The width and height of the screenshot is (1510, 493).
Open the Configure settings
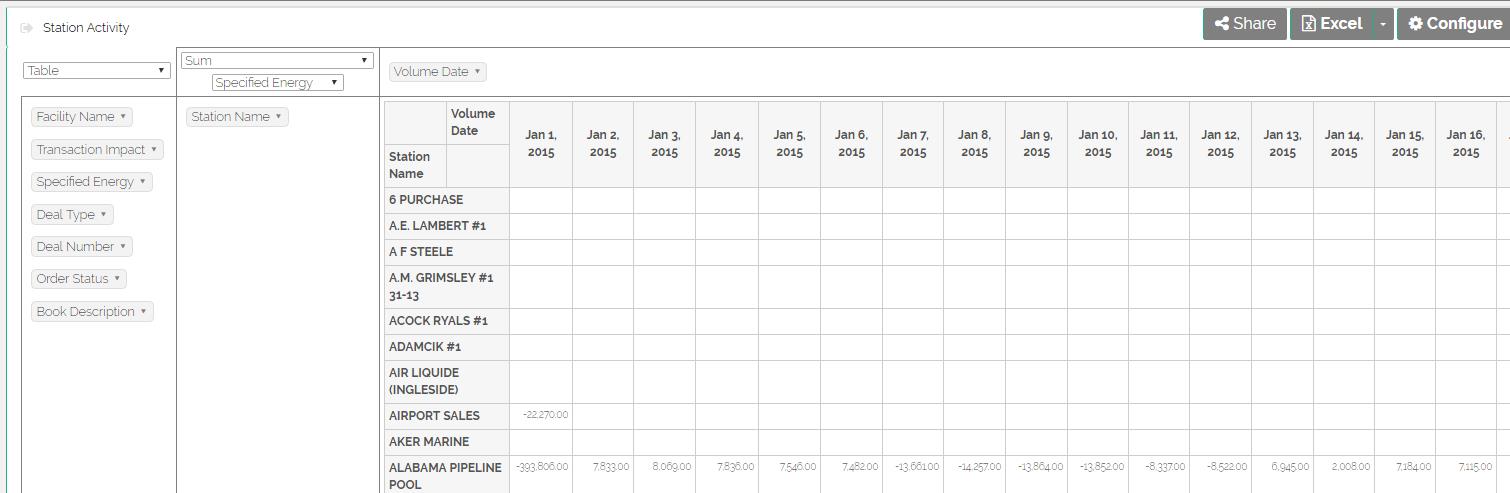tap(1454, 24)
